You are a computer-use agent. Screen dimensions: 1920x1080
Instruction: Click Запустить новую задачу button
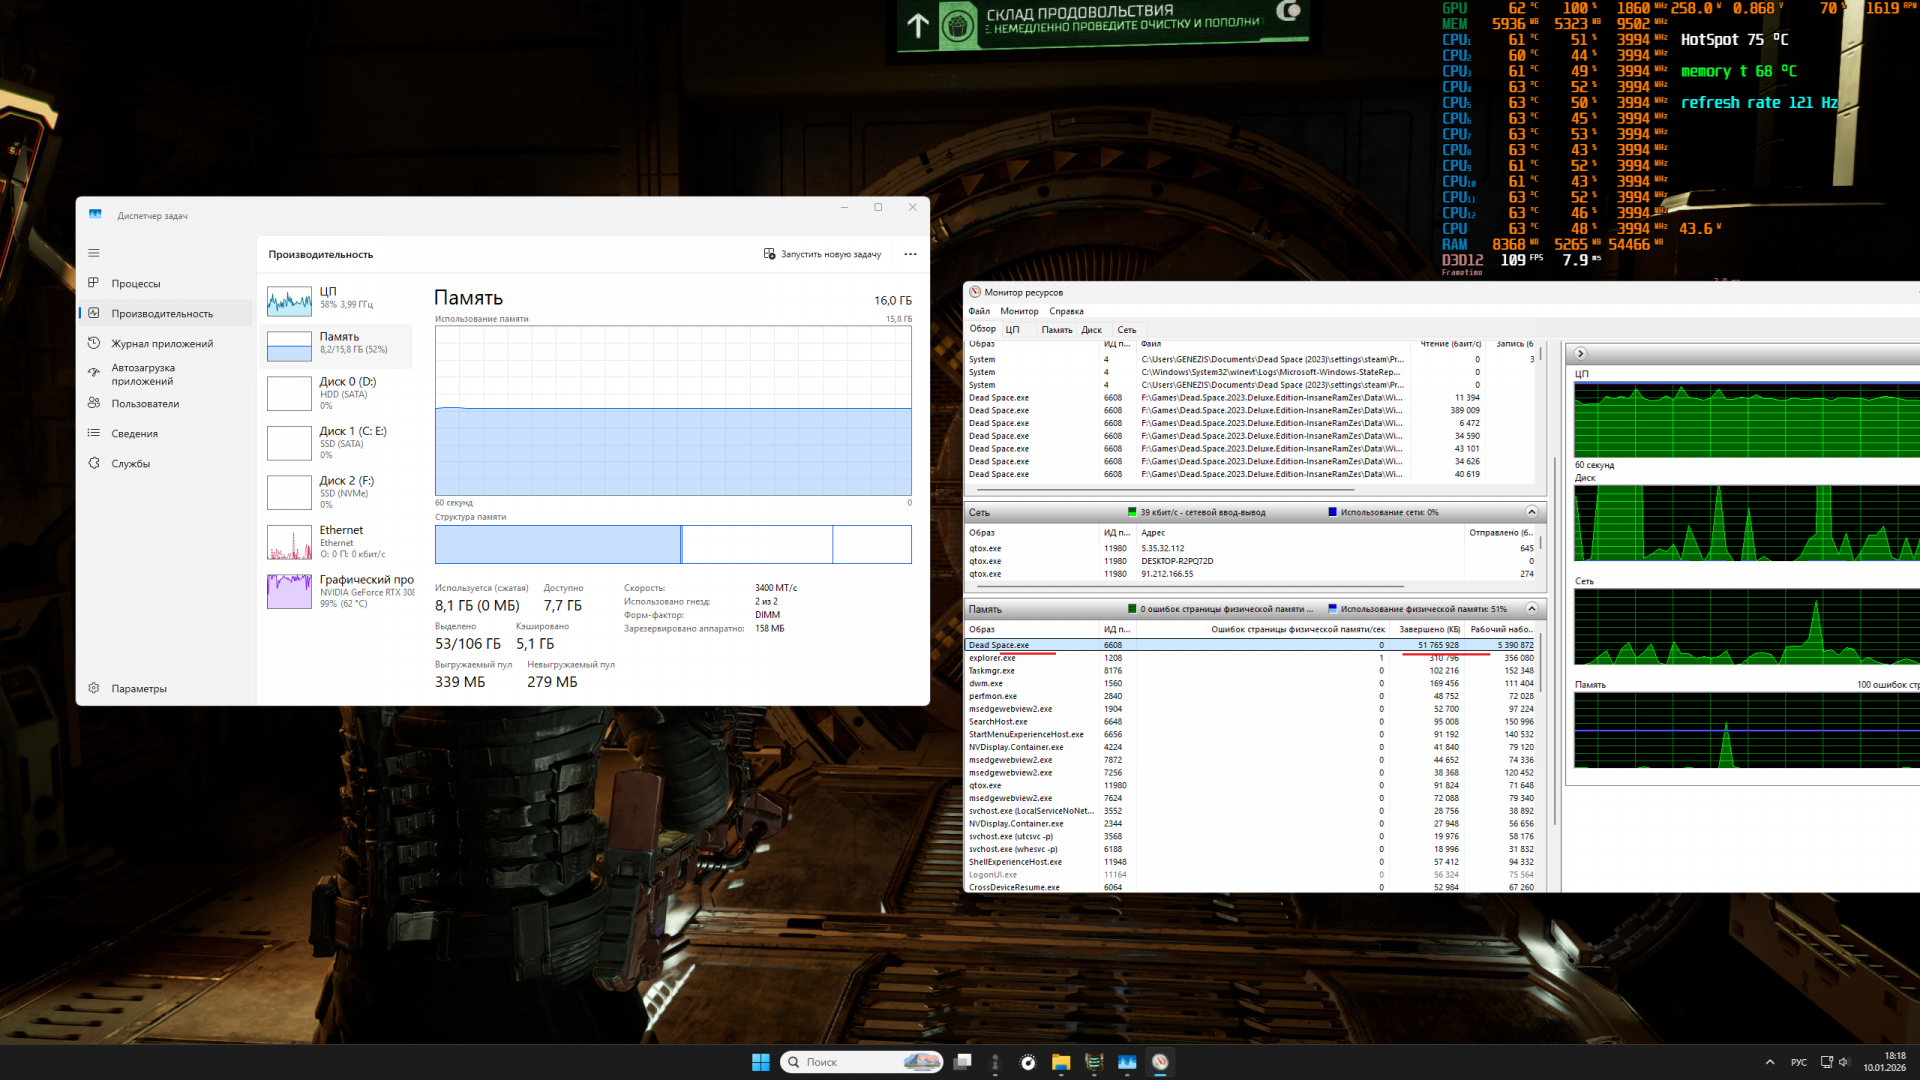(822, 254)
